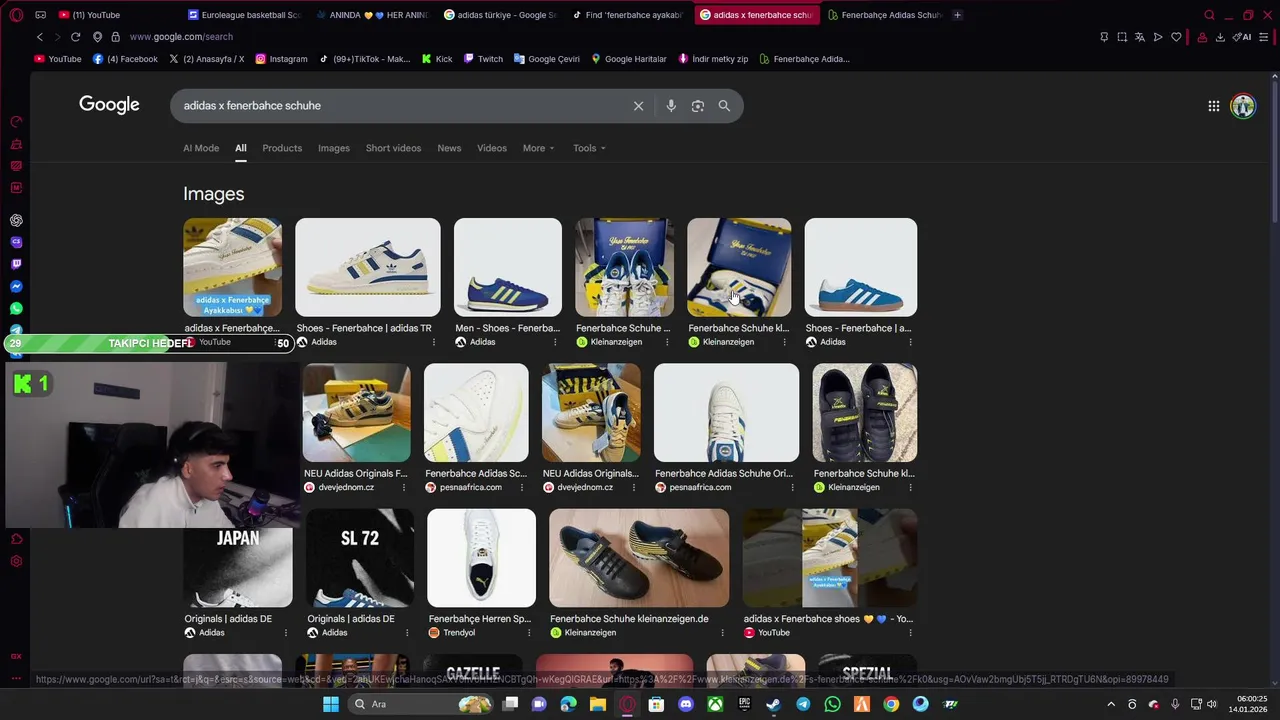Open Telegram from the taskbar

click(x=803, y=704)
